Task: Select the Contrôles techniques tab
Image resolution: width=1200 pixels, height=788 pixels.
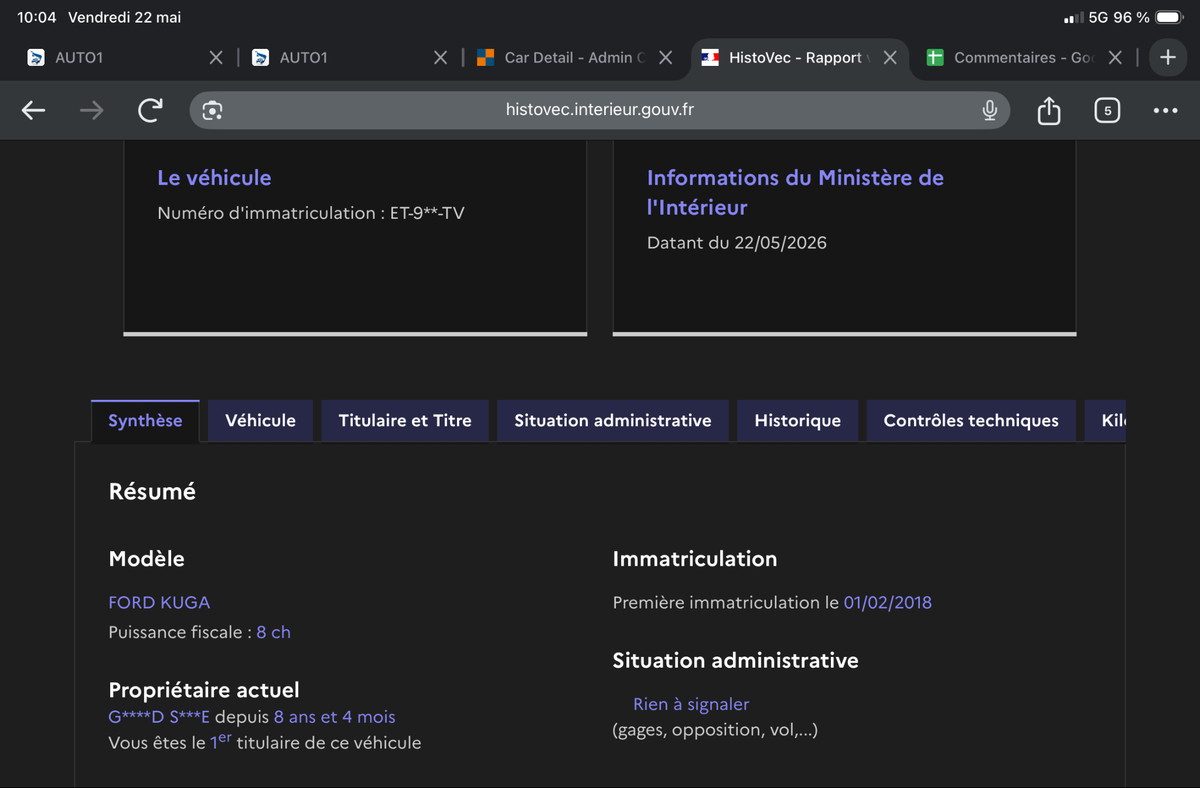Action: tap(971, 421)
